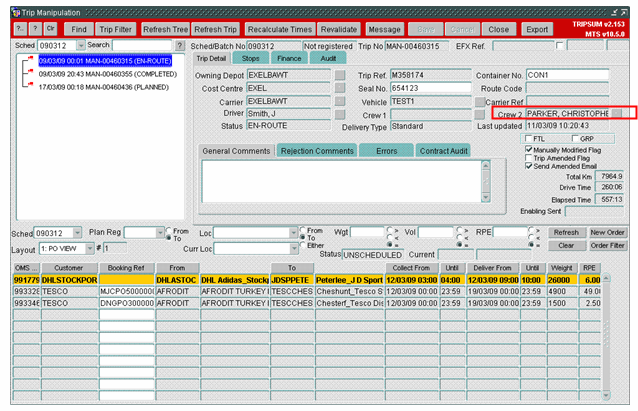Viewport: 638px width, 411px height.
Task: Click the Container No. field showing CON1
Action: pyautogui.click(x=567, y=75)
